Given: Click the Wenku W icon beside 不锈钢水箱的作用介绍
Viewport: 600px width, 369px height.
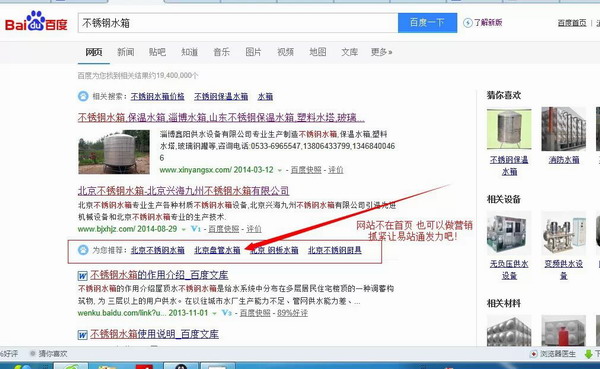Looking at the screenshot, I should click(x=83, y=276).
